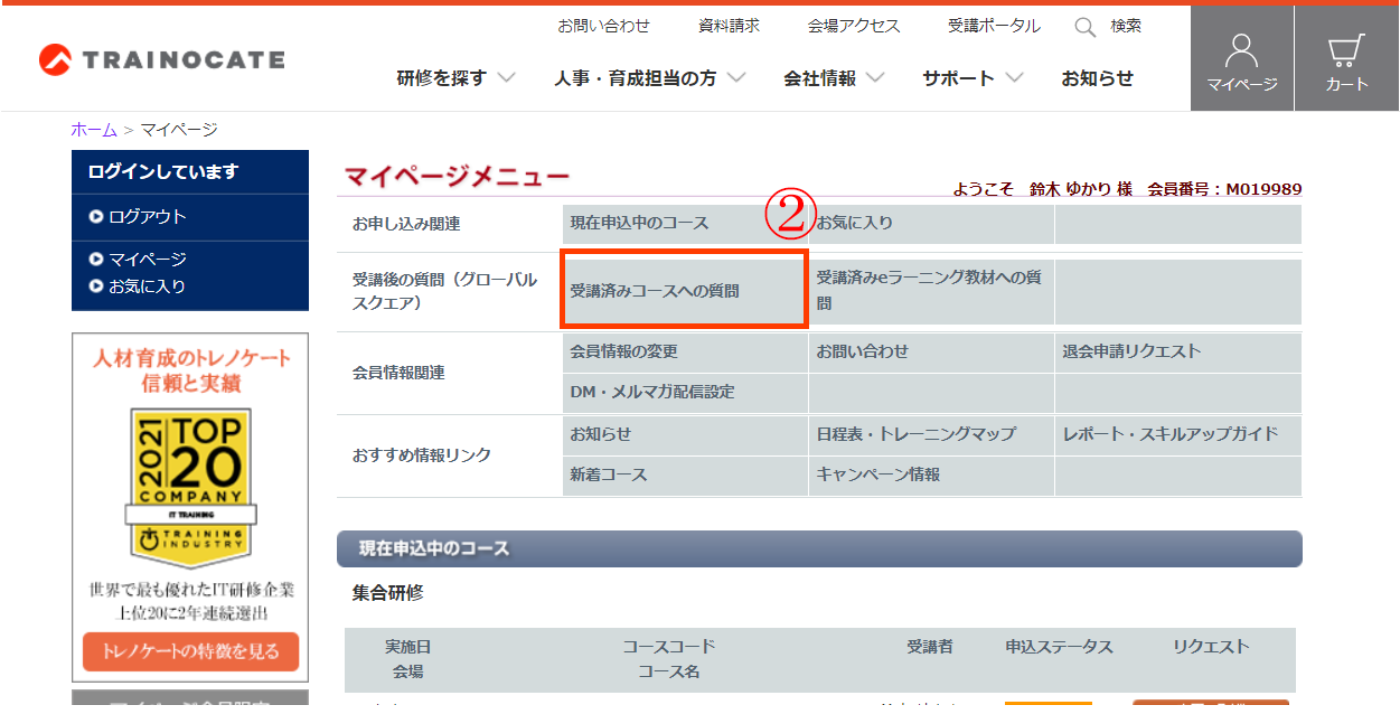This screenshot has width=1400, height=706.
Task: Click the リクエスト column header
Action: (x=1211, y=647)
